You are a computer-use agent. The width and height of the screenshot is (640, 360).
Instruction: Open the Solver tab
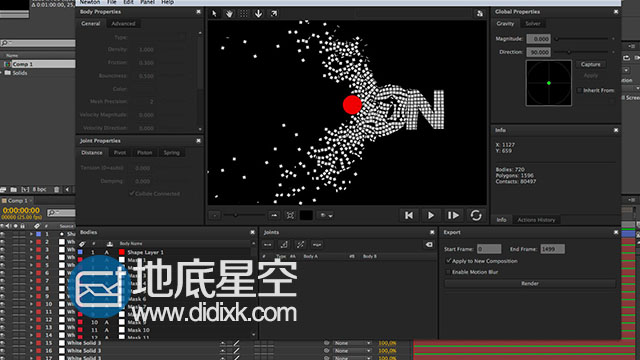[x=533, y=24]
